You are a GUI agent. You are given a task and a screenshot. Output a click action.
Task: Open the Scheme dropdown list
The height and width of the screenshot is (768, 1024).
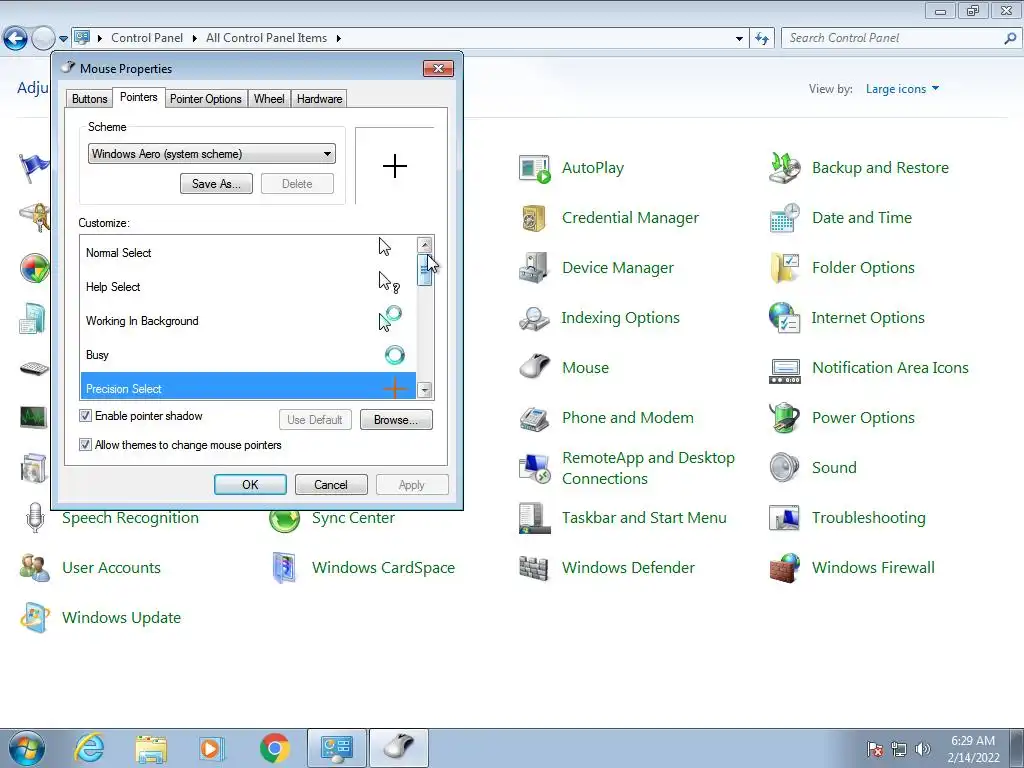(x=212, y=154)
